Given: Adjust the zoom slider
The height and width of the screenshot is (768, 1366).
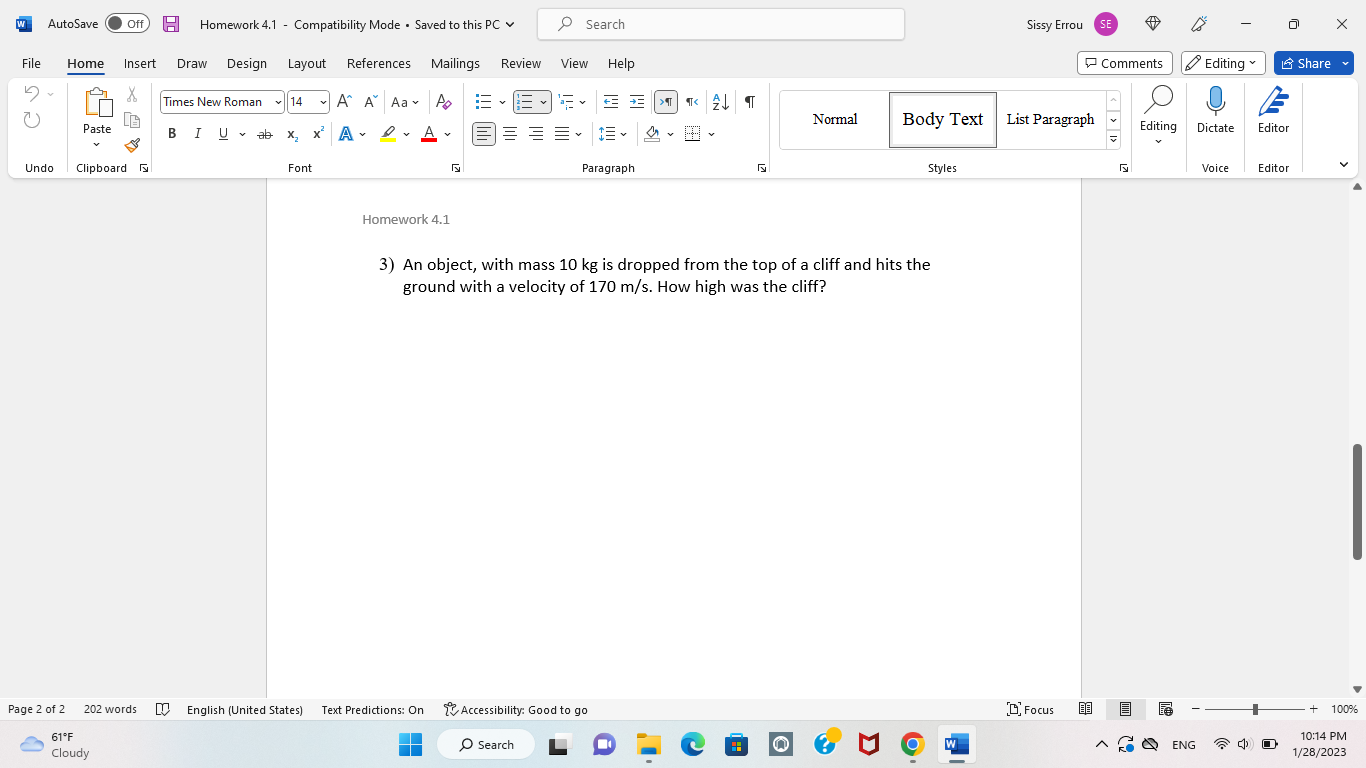Looking at the screenshot, I should point(1255,709).
